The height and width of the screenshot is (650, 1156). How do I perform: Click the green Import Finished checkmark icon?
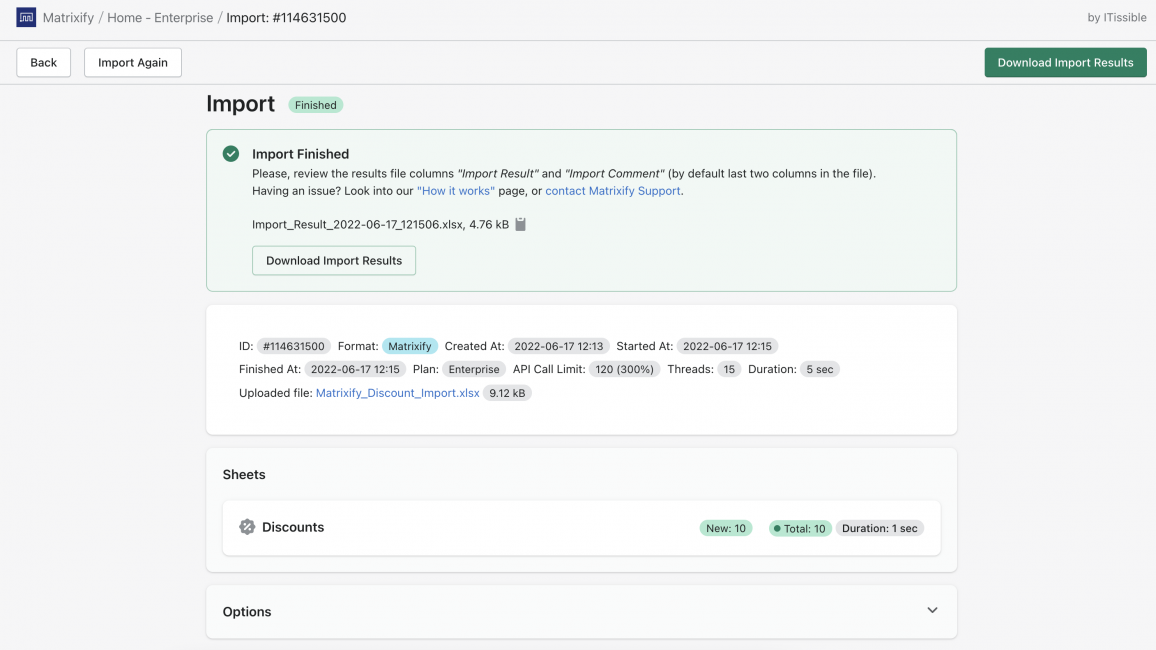click(x=231, y=153)
